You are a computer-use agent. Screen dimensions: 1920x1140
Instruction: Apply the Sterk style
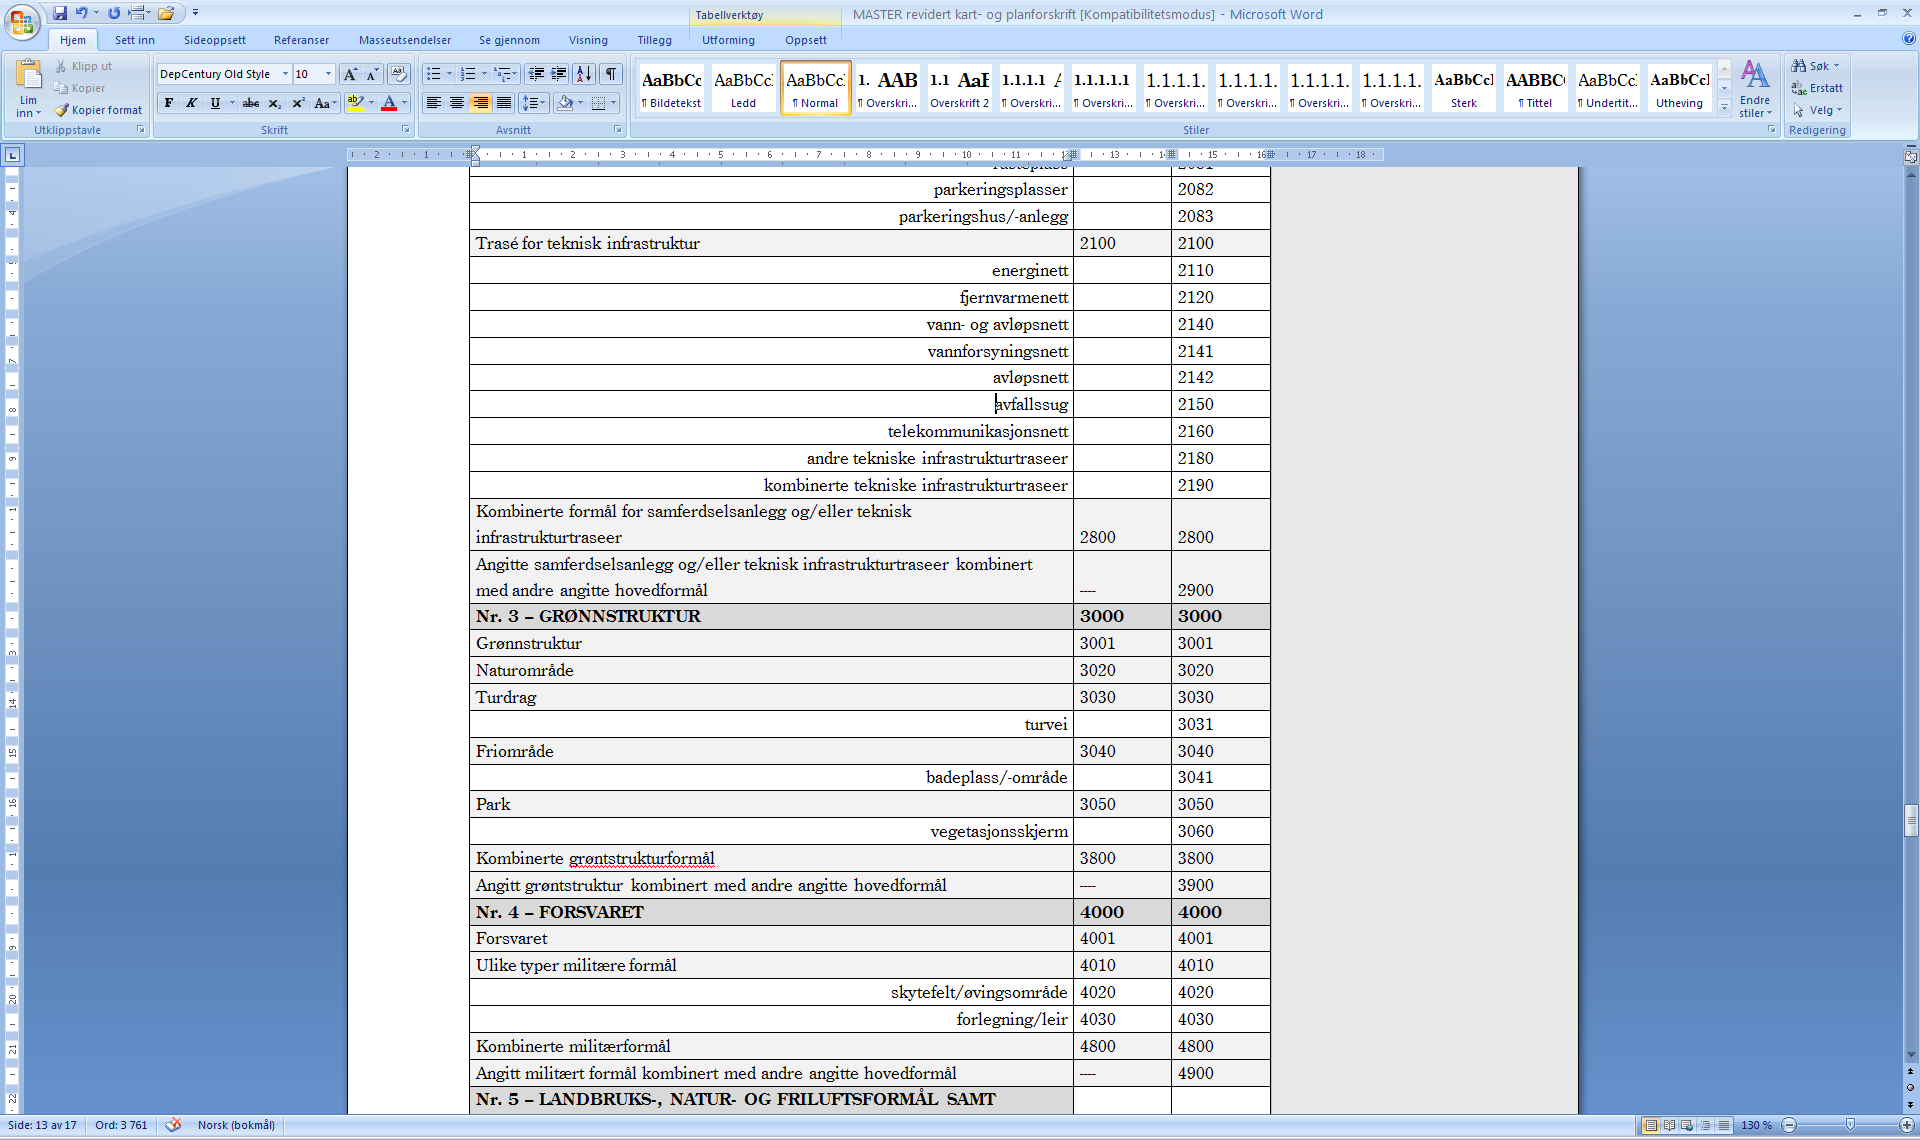click(x=1463, y=88)
